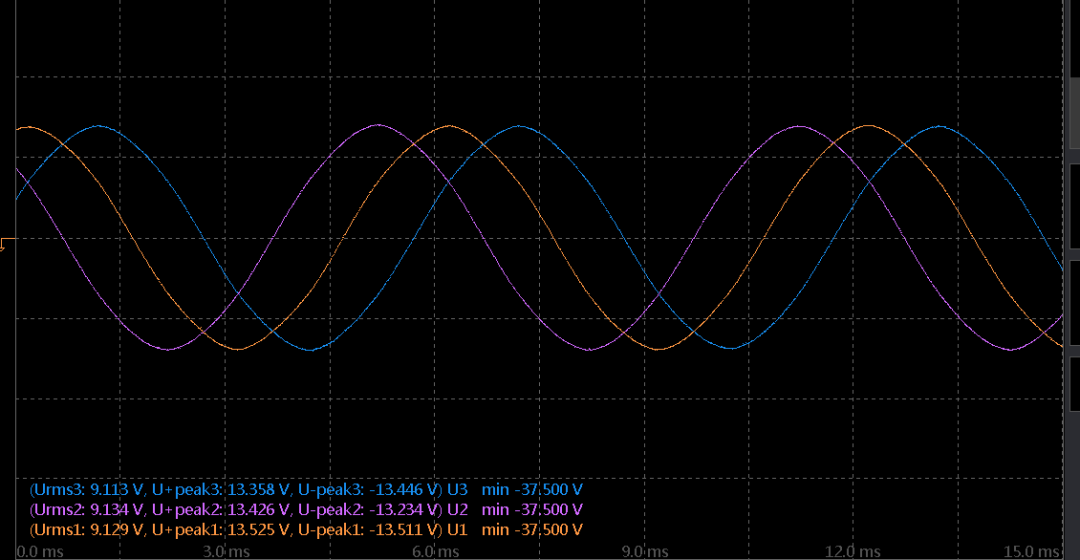Viewport: 1080px width, 560px height.
Task: Click U3 min -37.500 V value
Action: point(532,490)
